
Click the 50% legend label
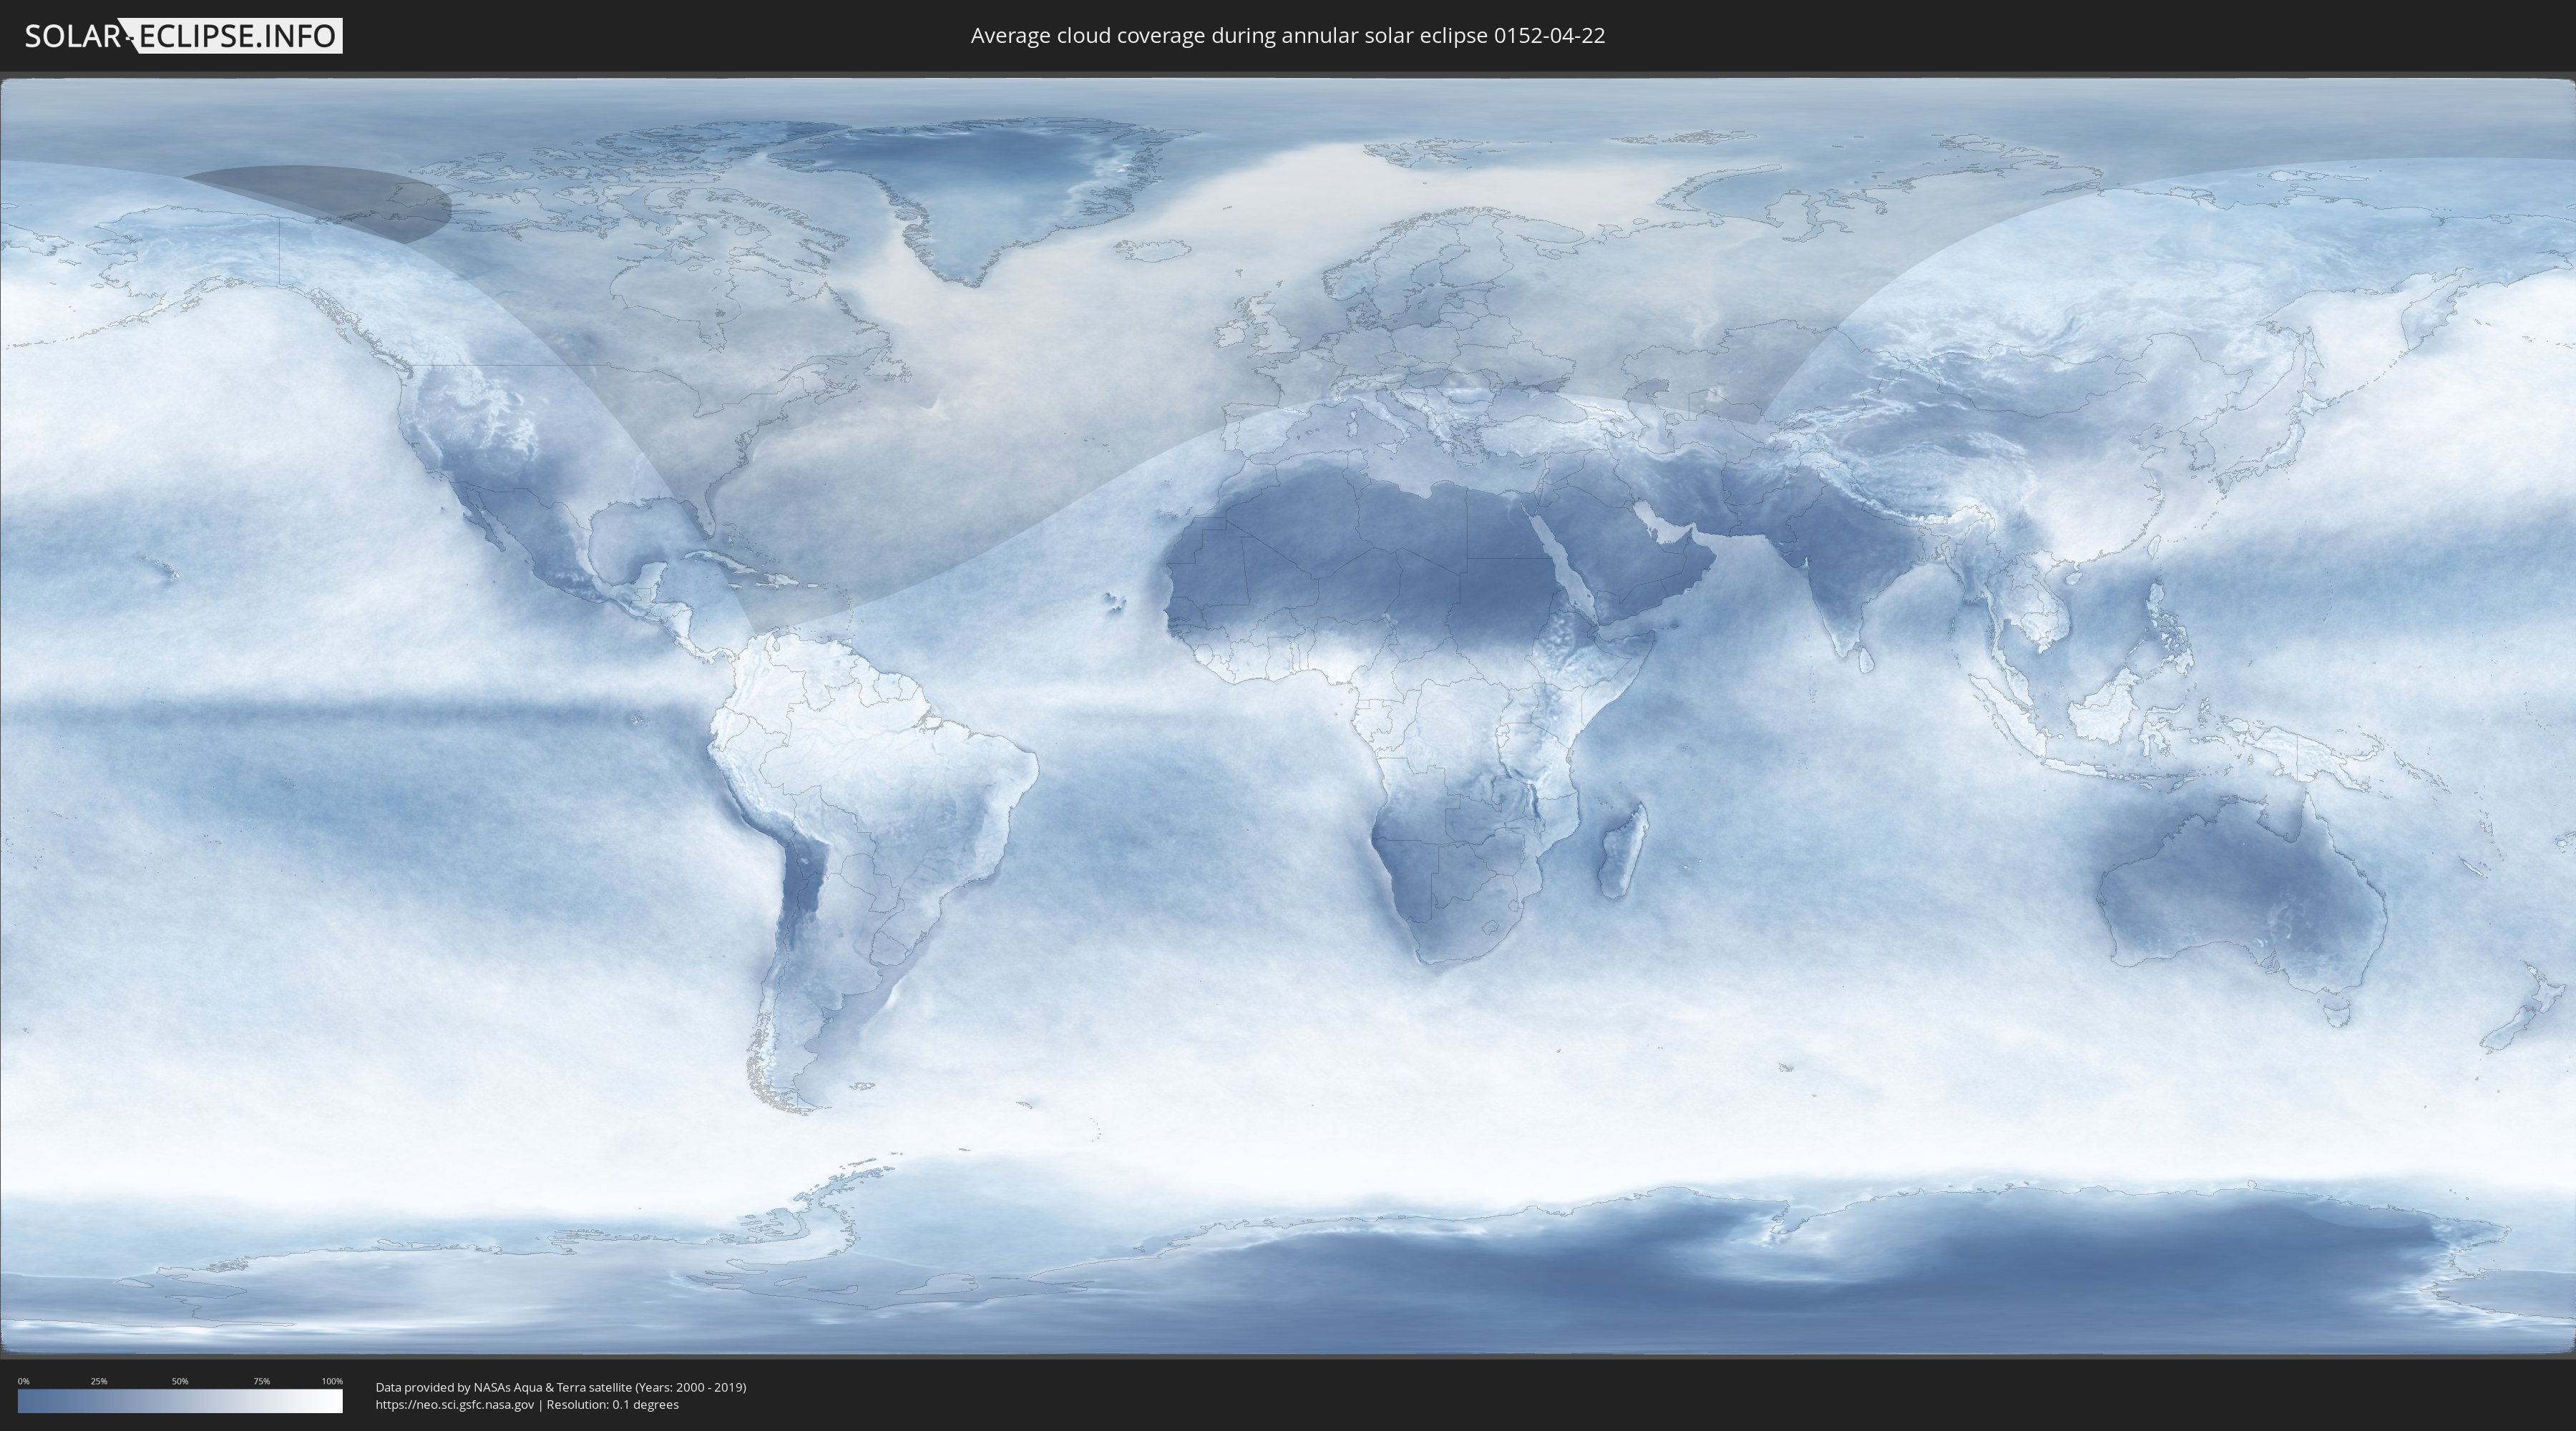pyautogui.click(x=180, y=1381)
